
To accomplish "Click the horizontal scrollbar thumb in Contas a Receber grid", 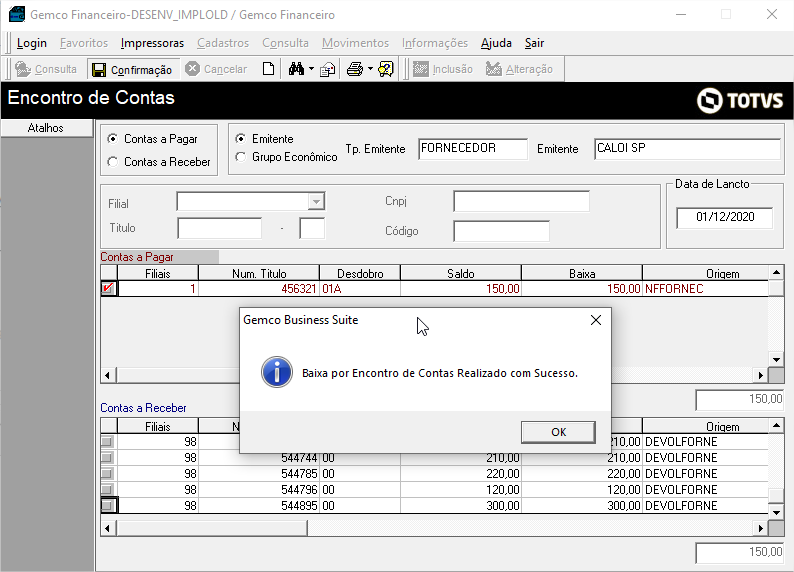I will [212, 528].
